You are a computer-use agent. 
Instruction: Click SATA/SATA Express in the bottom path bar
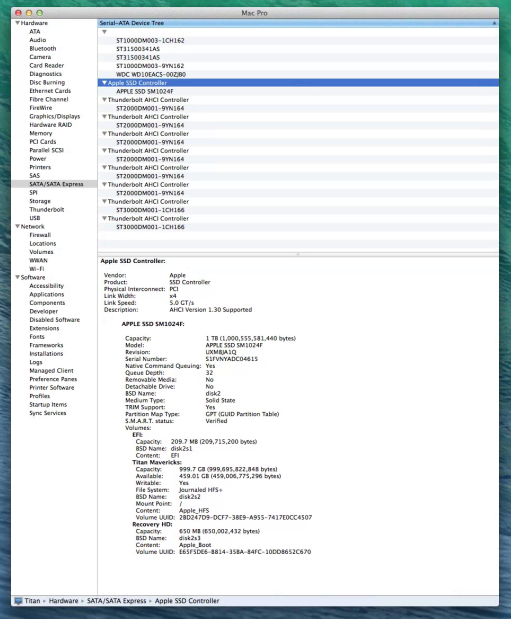pos(116,600)
